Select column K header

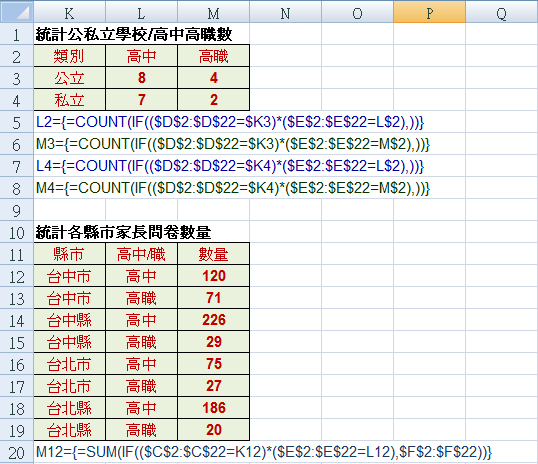coord(69,13)
